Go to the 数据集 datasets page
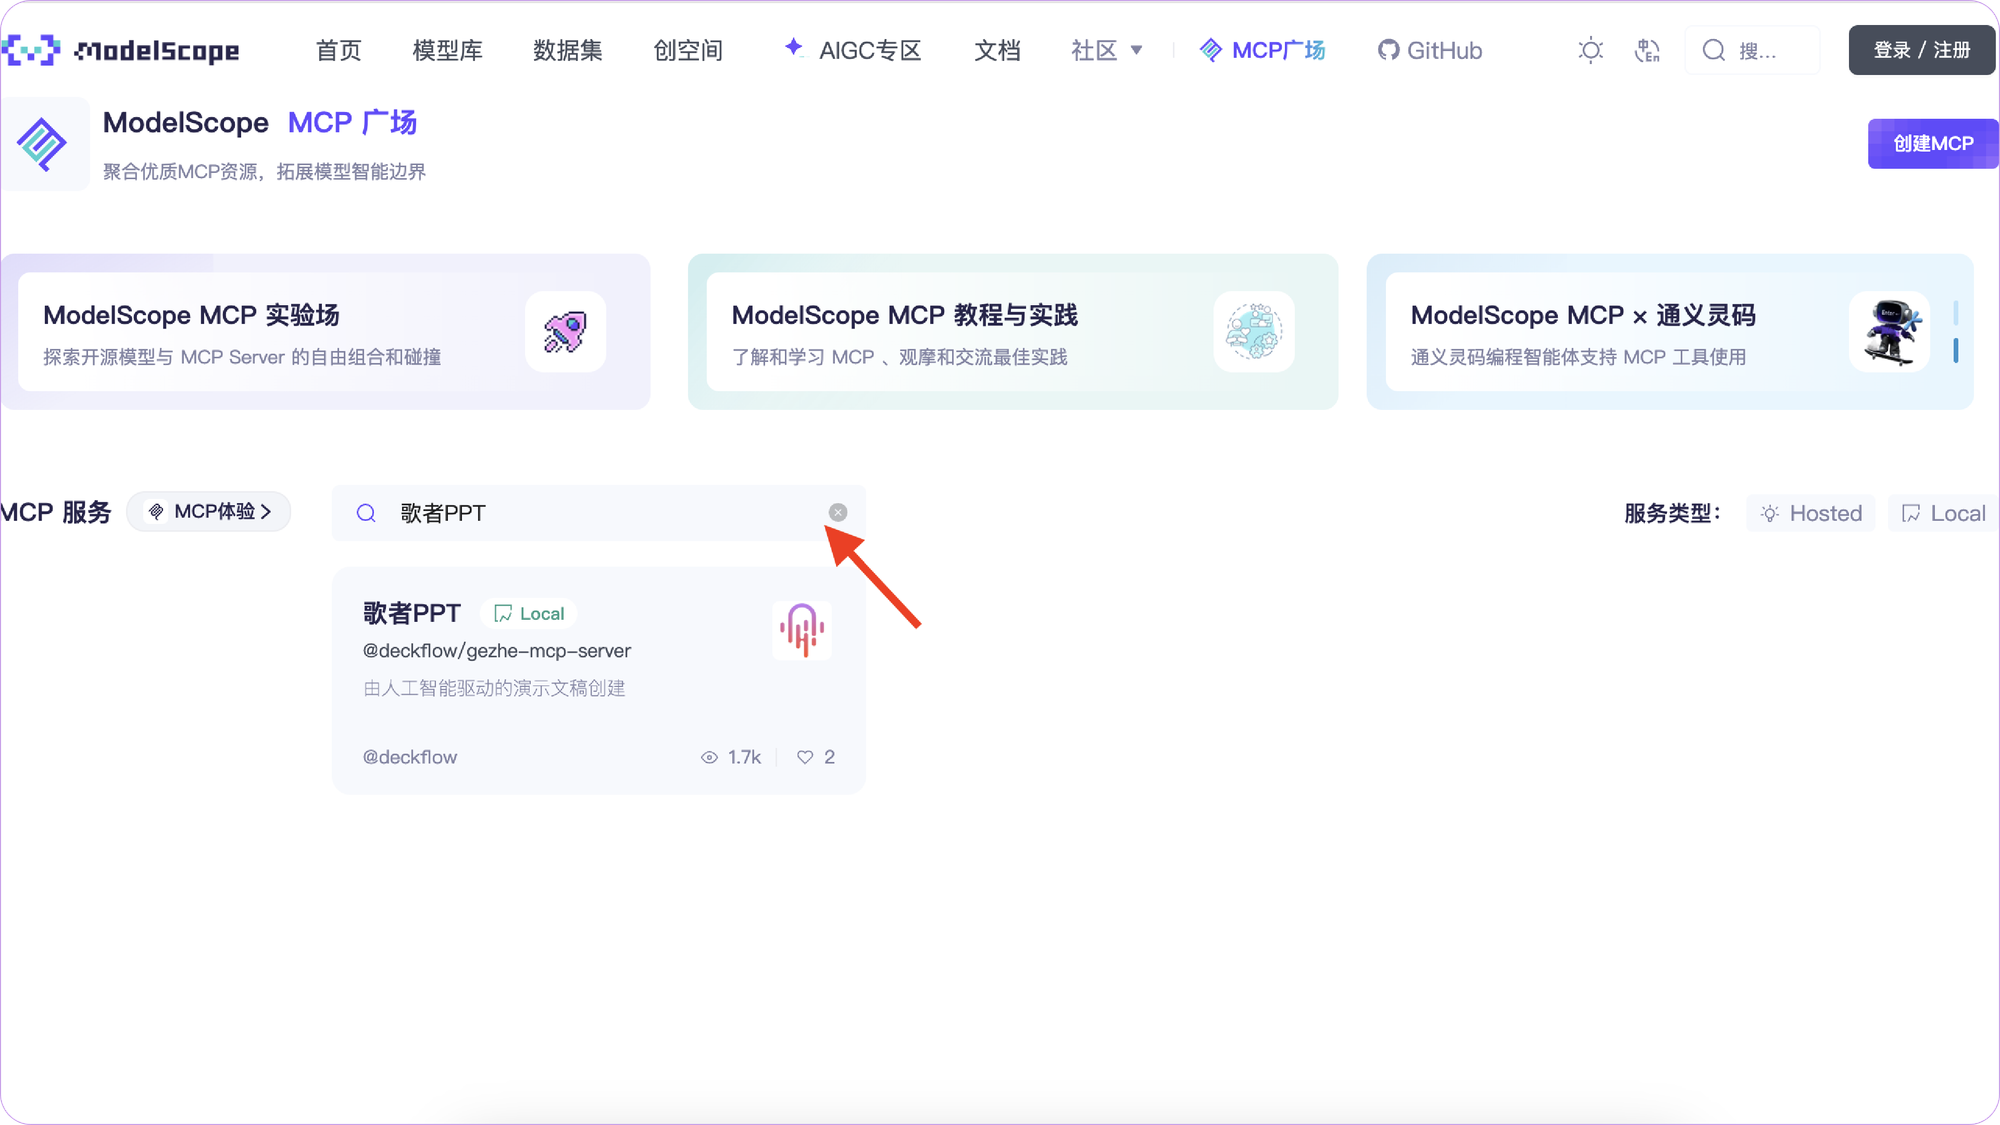This screenshot has width=2000, height=1125. (x=567, y=50)
